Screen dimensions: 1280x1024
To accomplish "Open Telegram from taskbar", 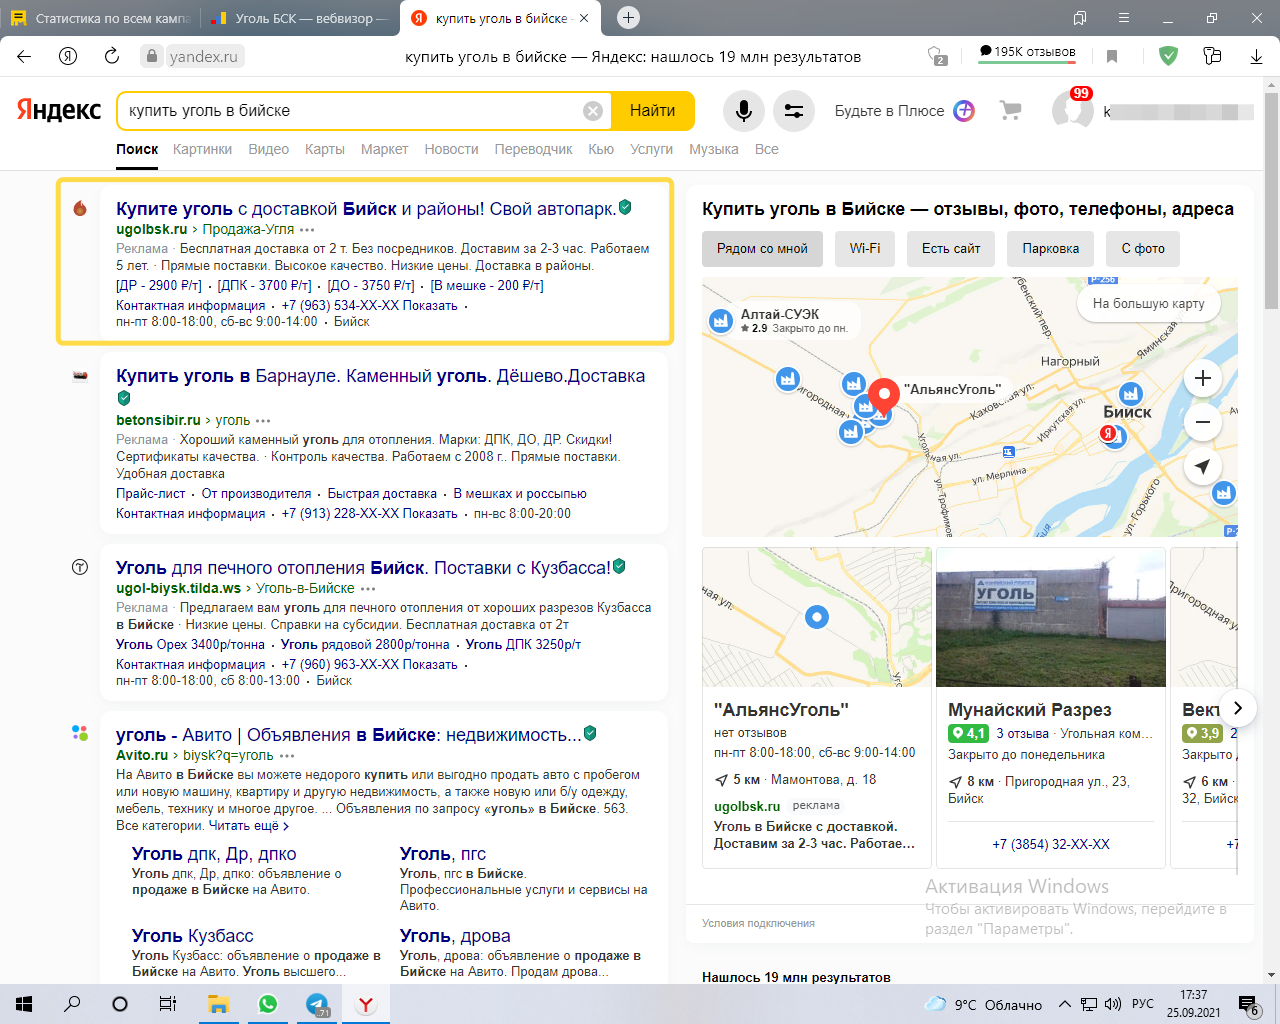I will (x=318, y=1004).
